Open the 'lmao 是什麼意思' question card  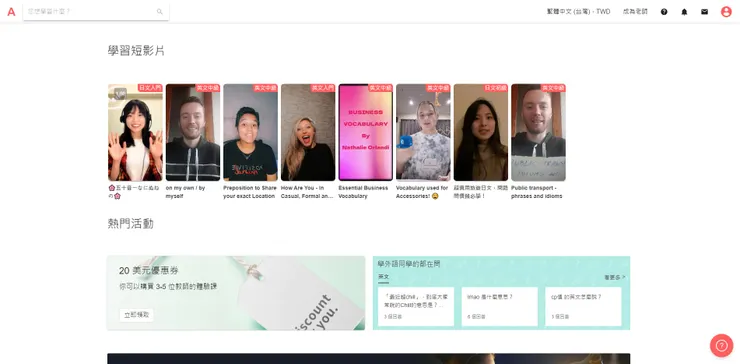tap(499, 306)
